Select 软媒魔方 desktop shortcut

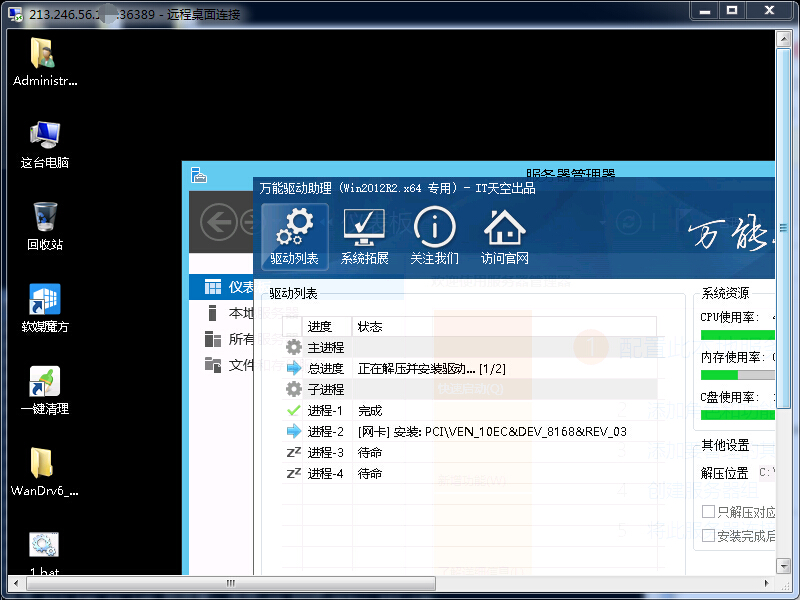pyautogui.click(x=44, y=307)
